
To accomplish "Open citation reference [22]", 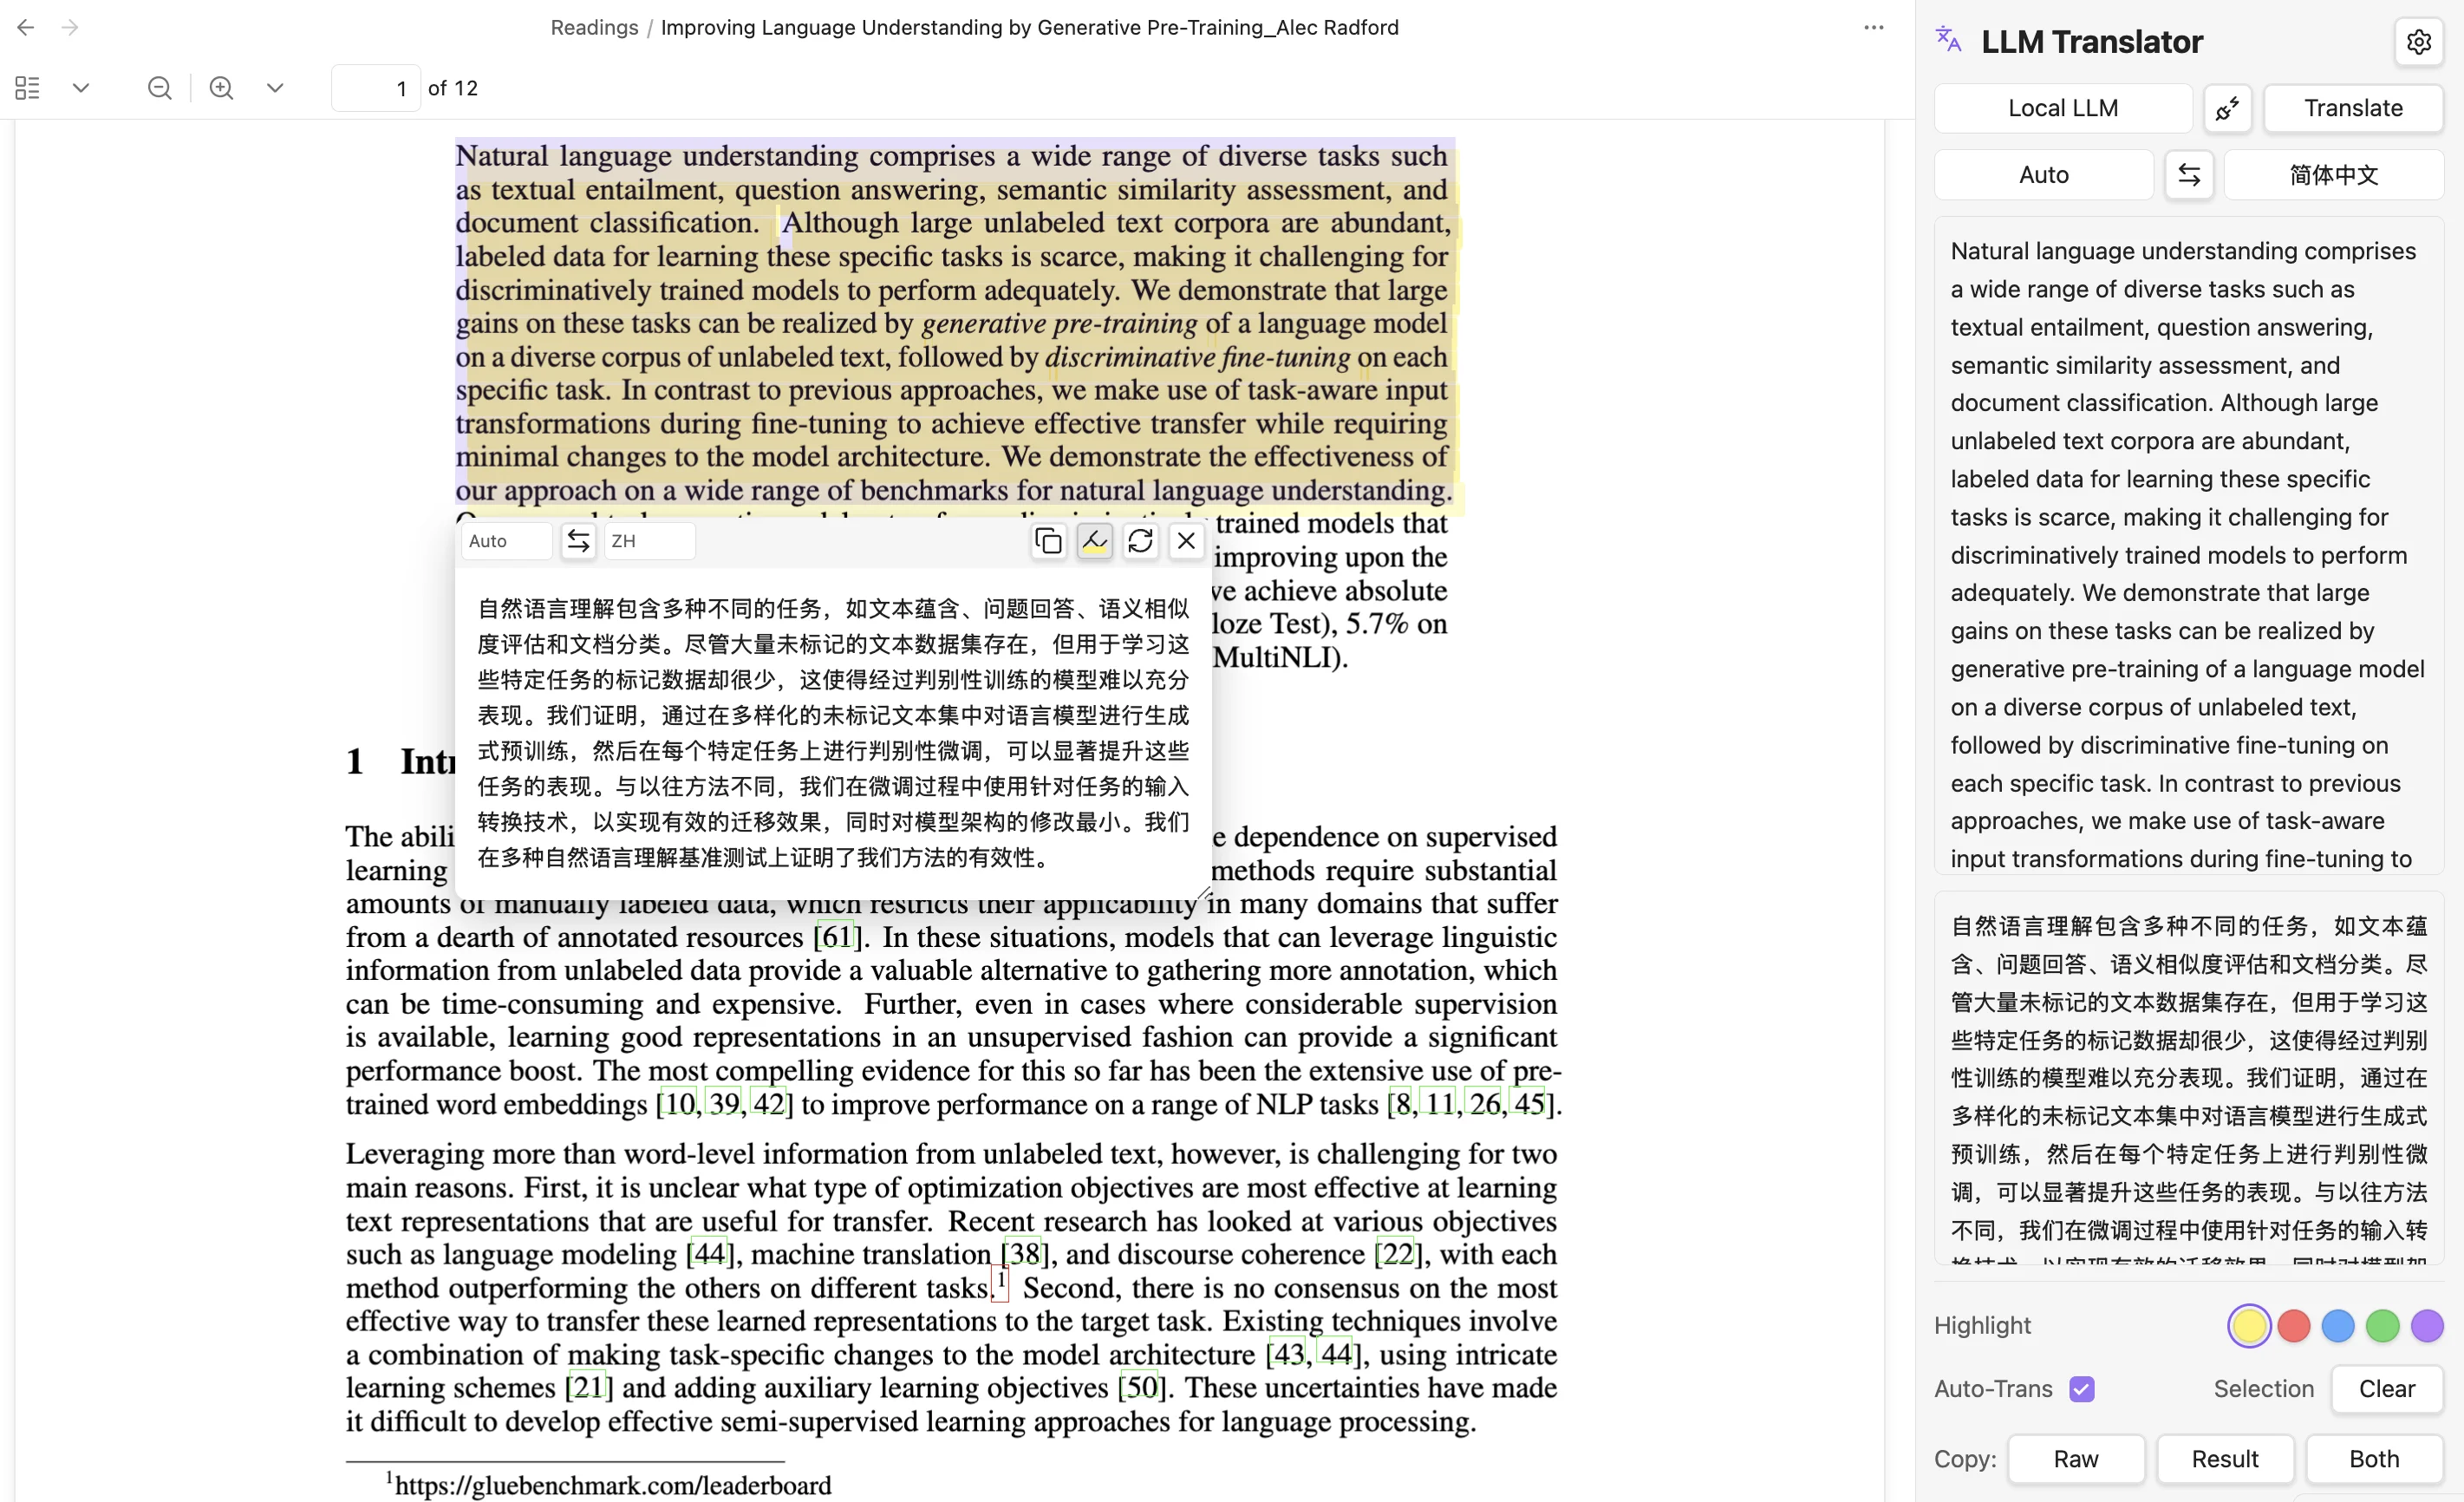I will tap(1396, 1254).
